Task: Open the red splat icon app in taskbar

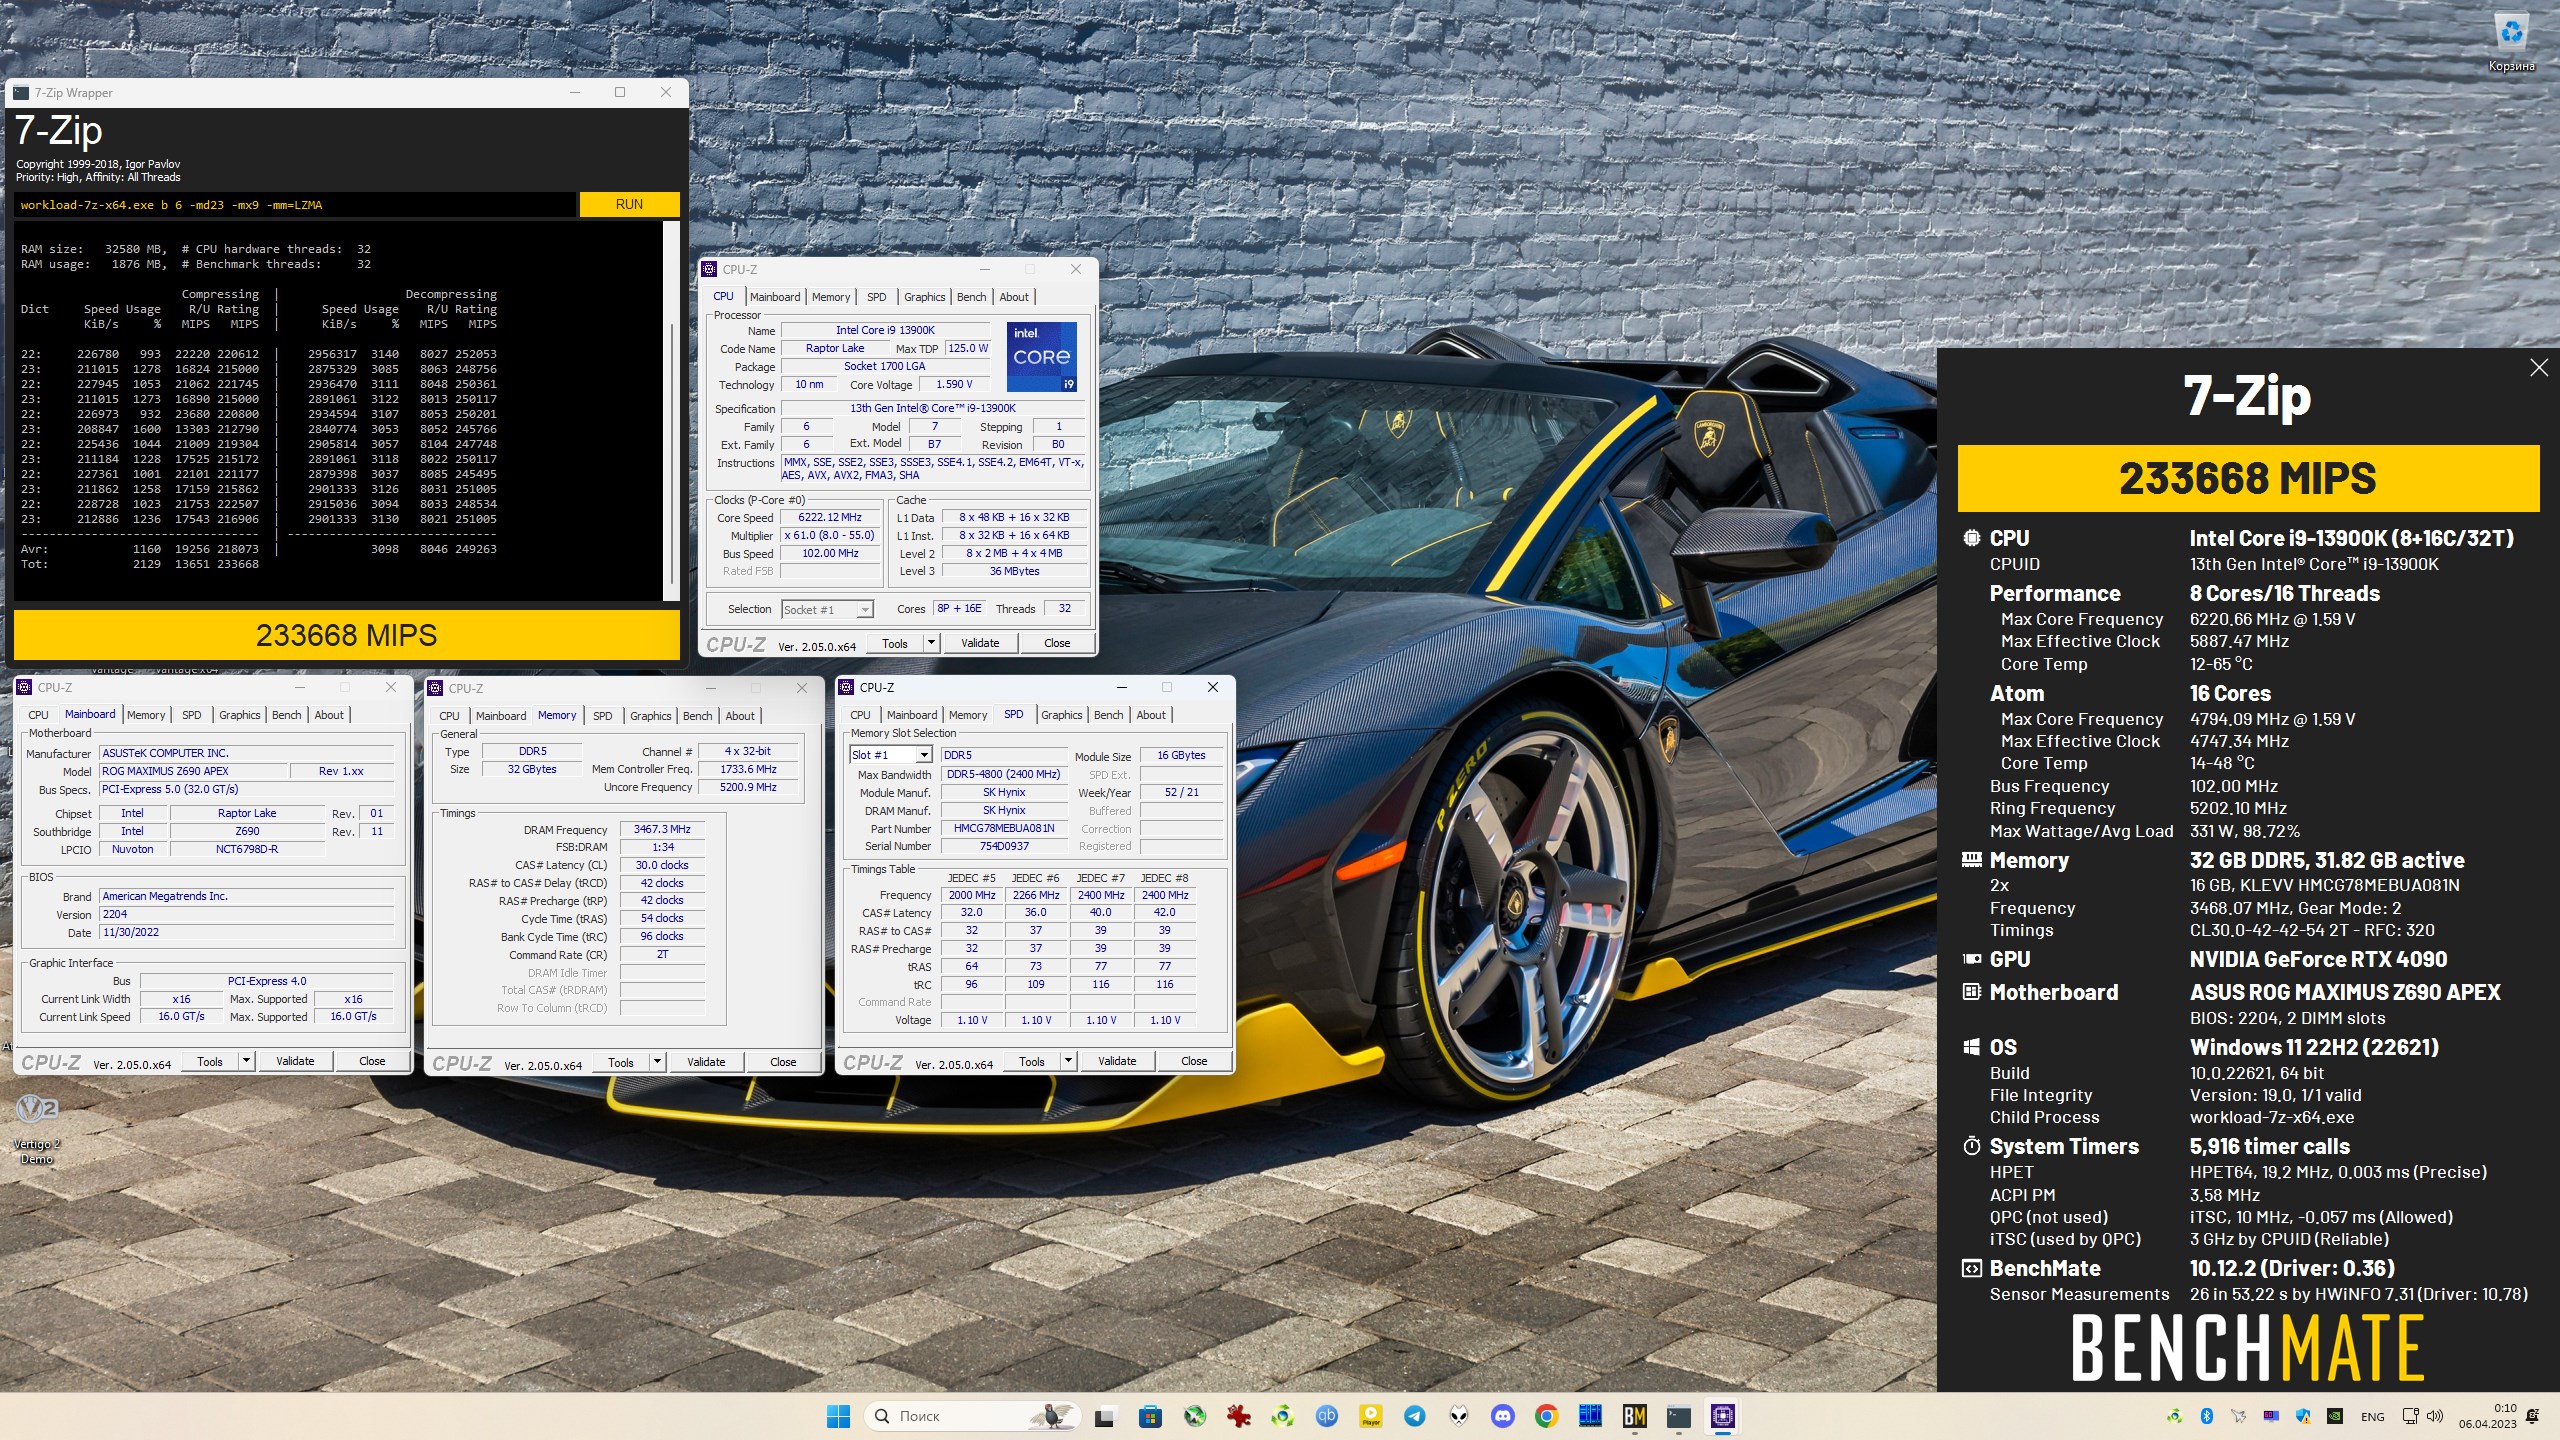Action: click(1238, 1416)
